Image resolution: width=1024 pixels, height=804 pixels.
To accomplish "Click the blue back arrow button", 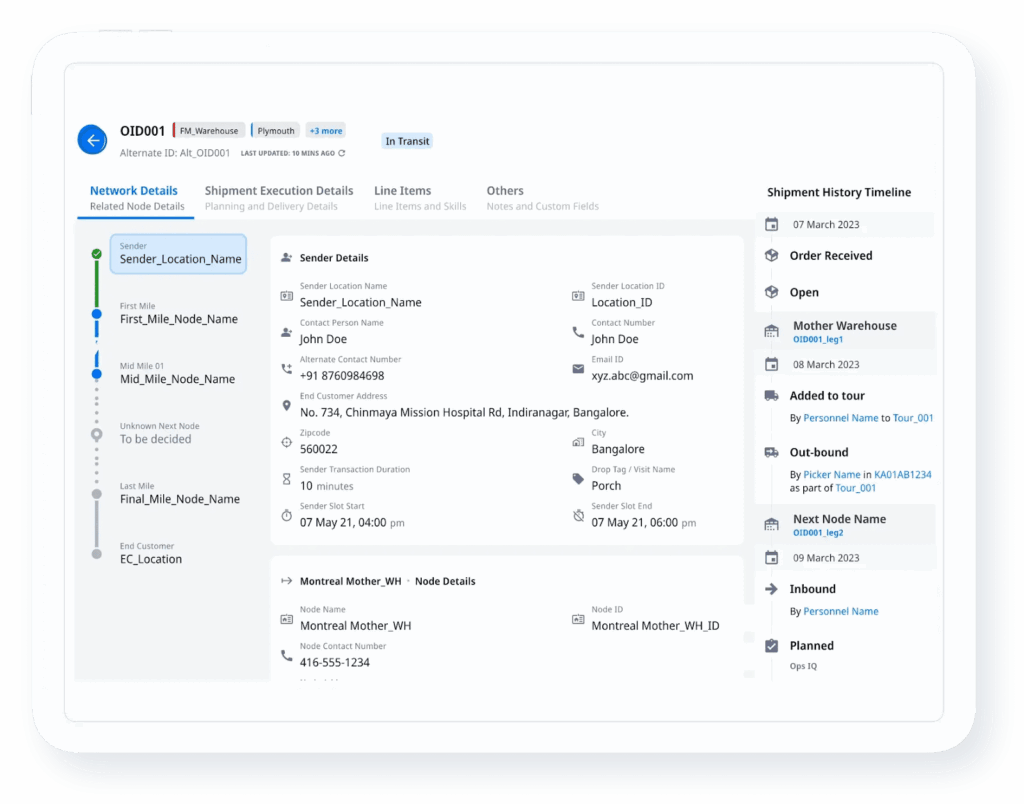I will (x=92, y=140).
